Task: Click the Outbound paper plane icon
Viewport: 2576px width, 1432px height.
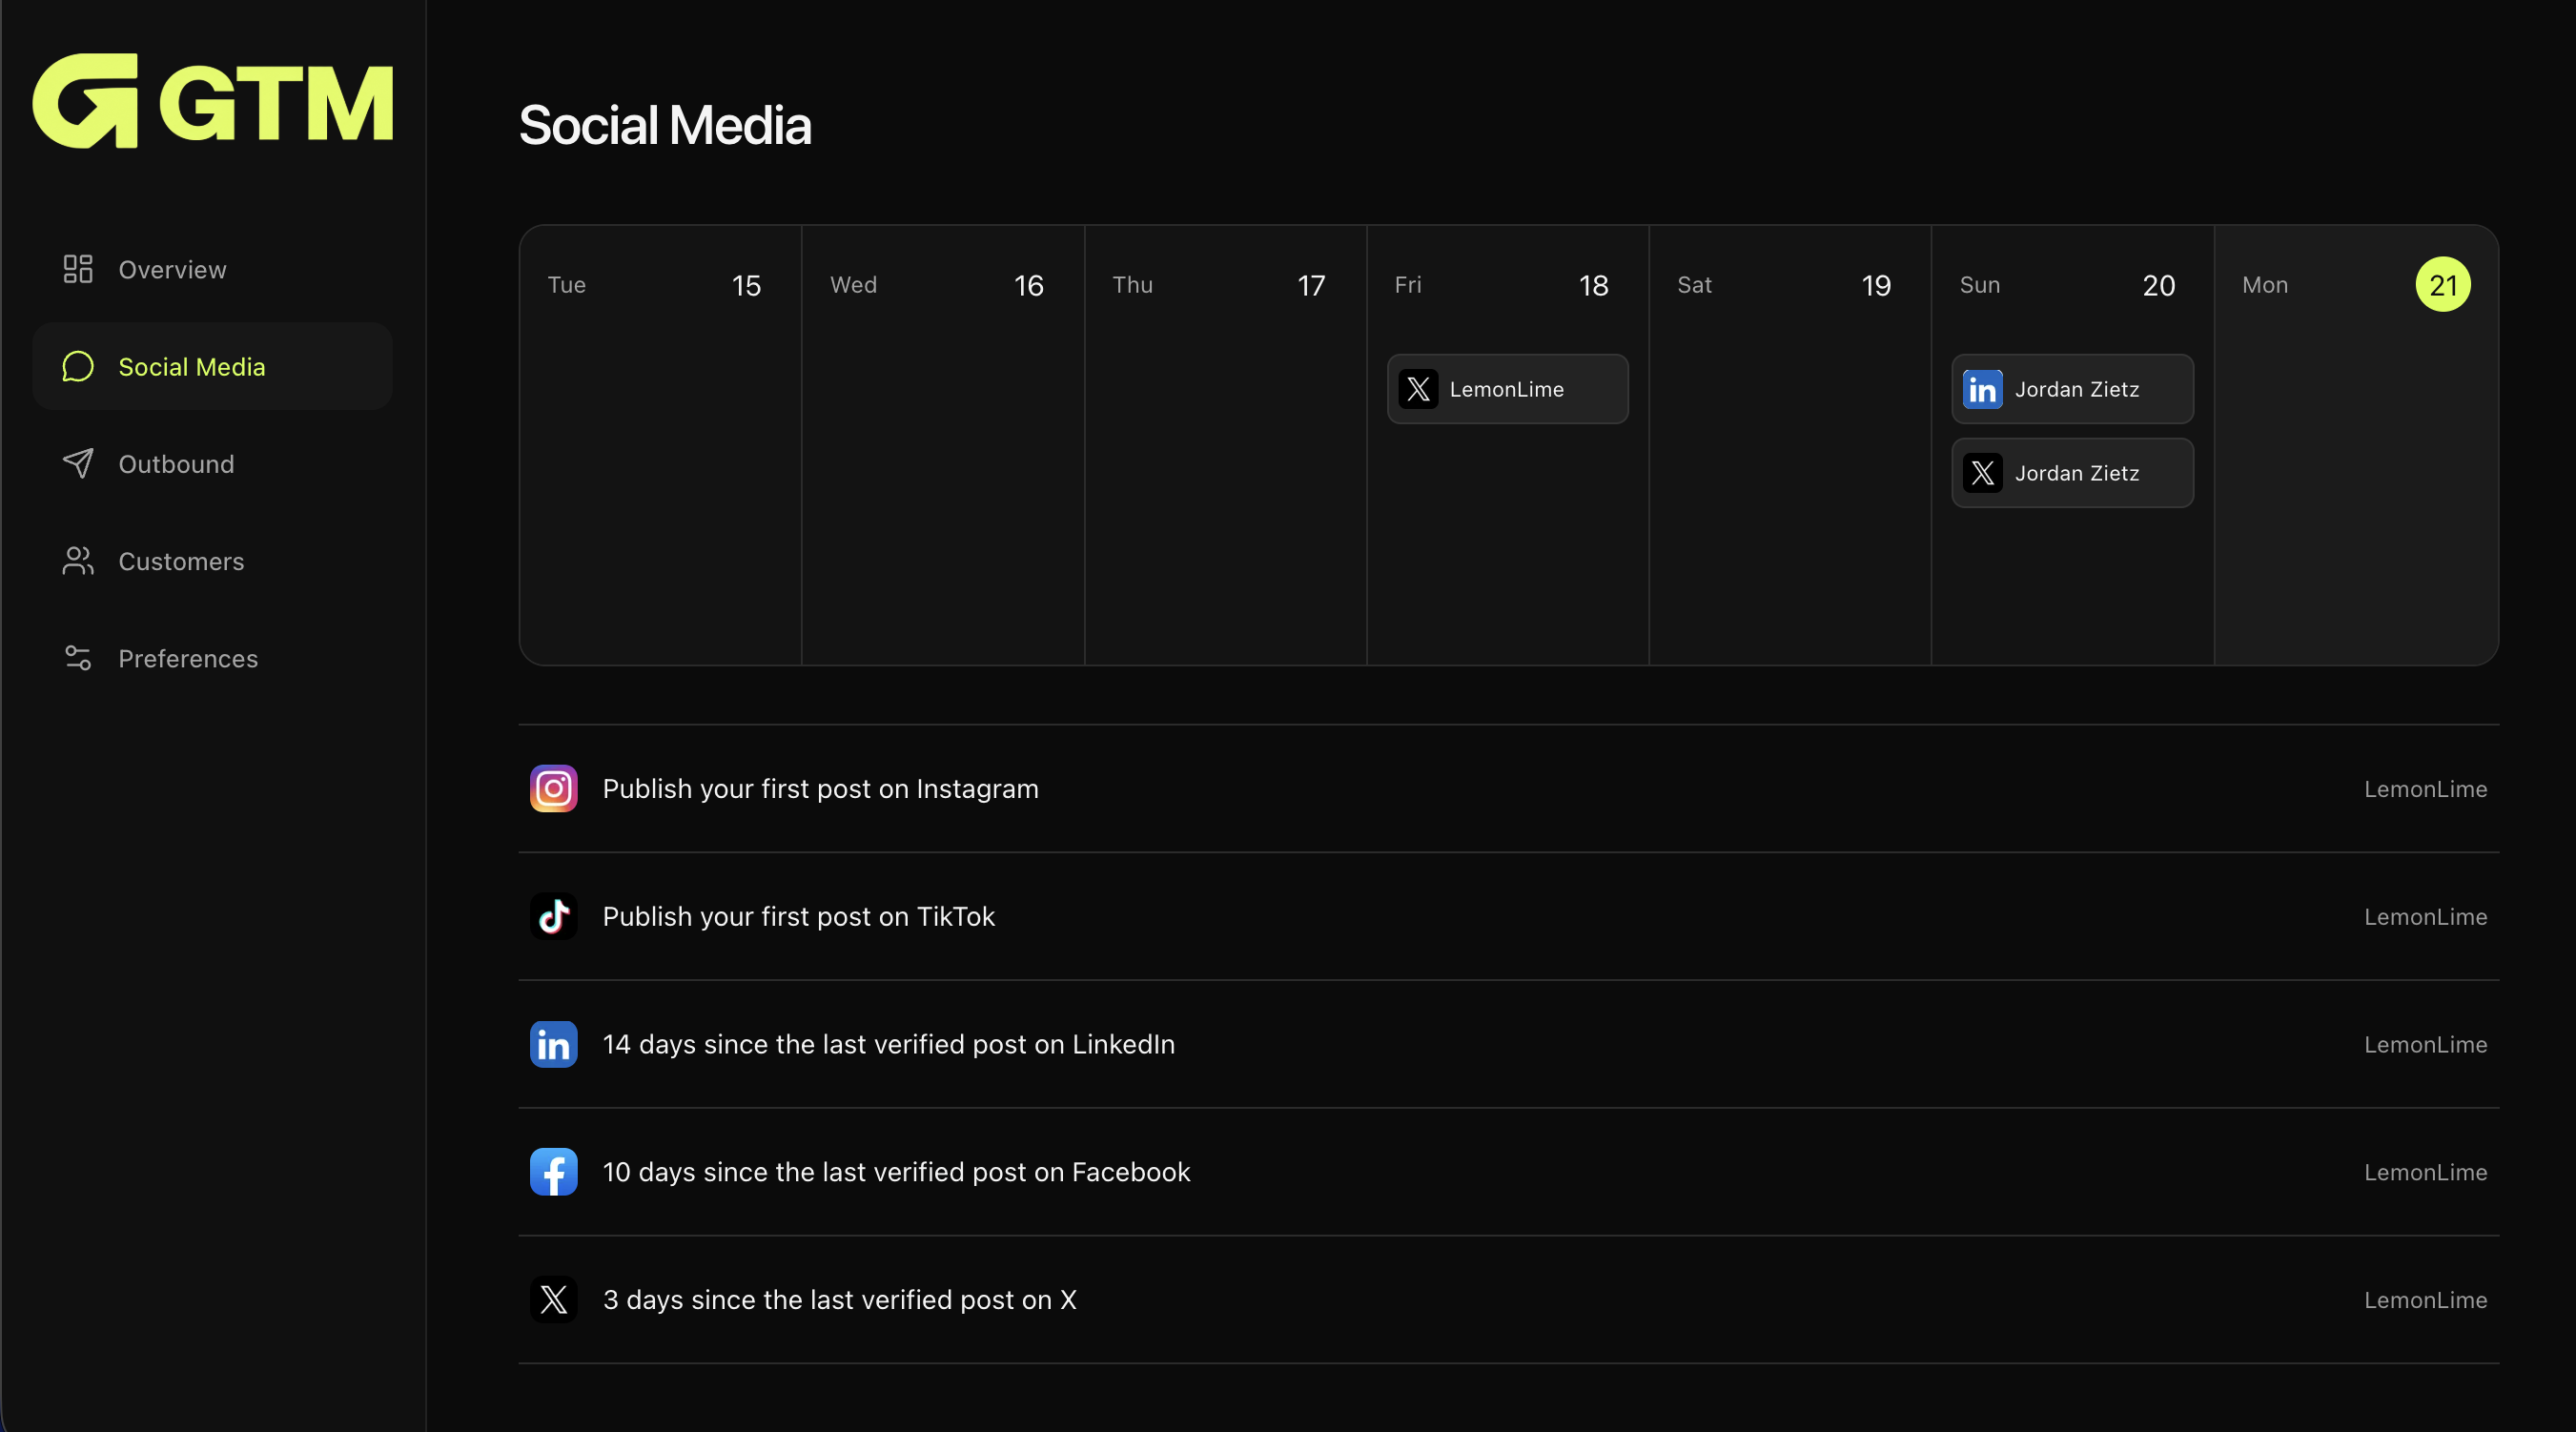Action: click(78, 463)
